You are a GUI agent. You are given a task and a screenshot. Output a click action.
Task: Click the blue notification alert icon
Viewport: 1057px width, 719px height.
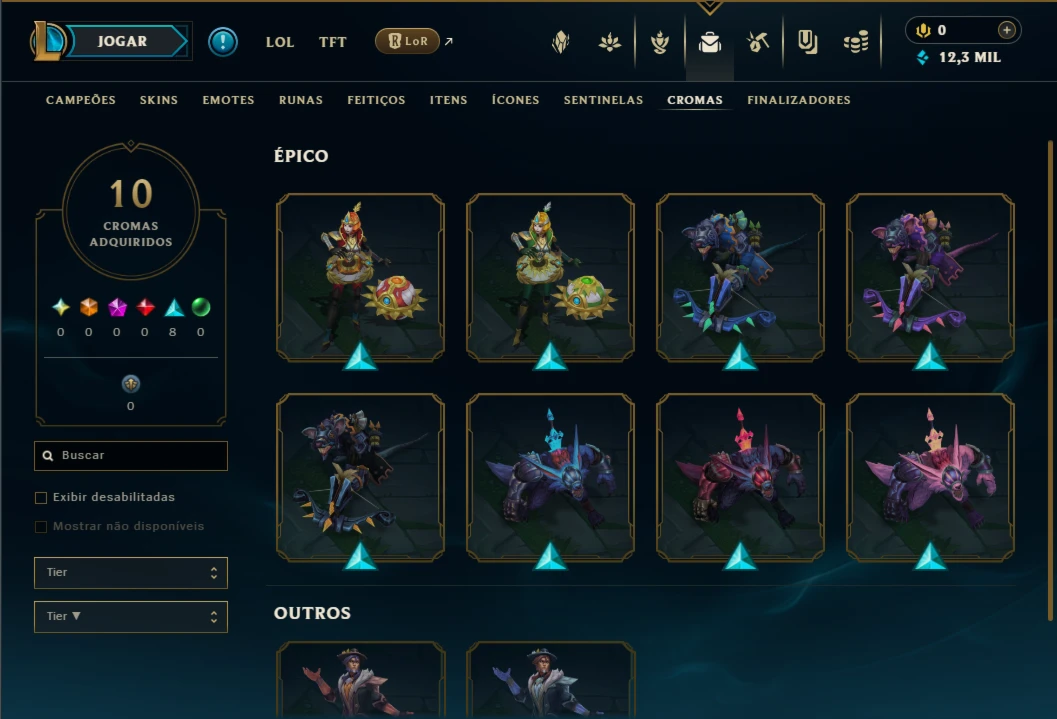[x=222, y=42]
